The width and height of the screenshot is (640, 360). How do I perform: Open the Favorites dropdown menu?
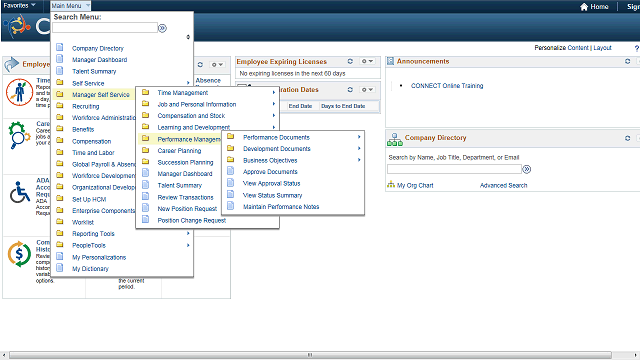(x=19, y=5)
